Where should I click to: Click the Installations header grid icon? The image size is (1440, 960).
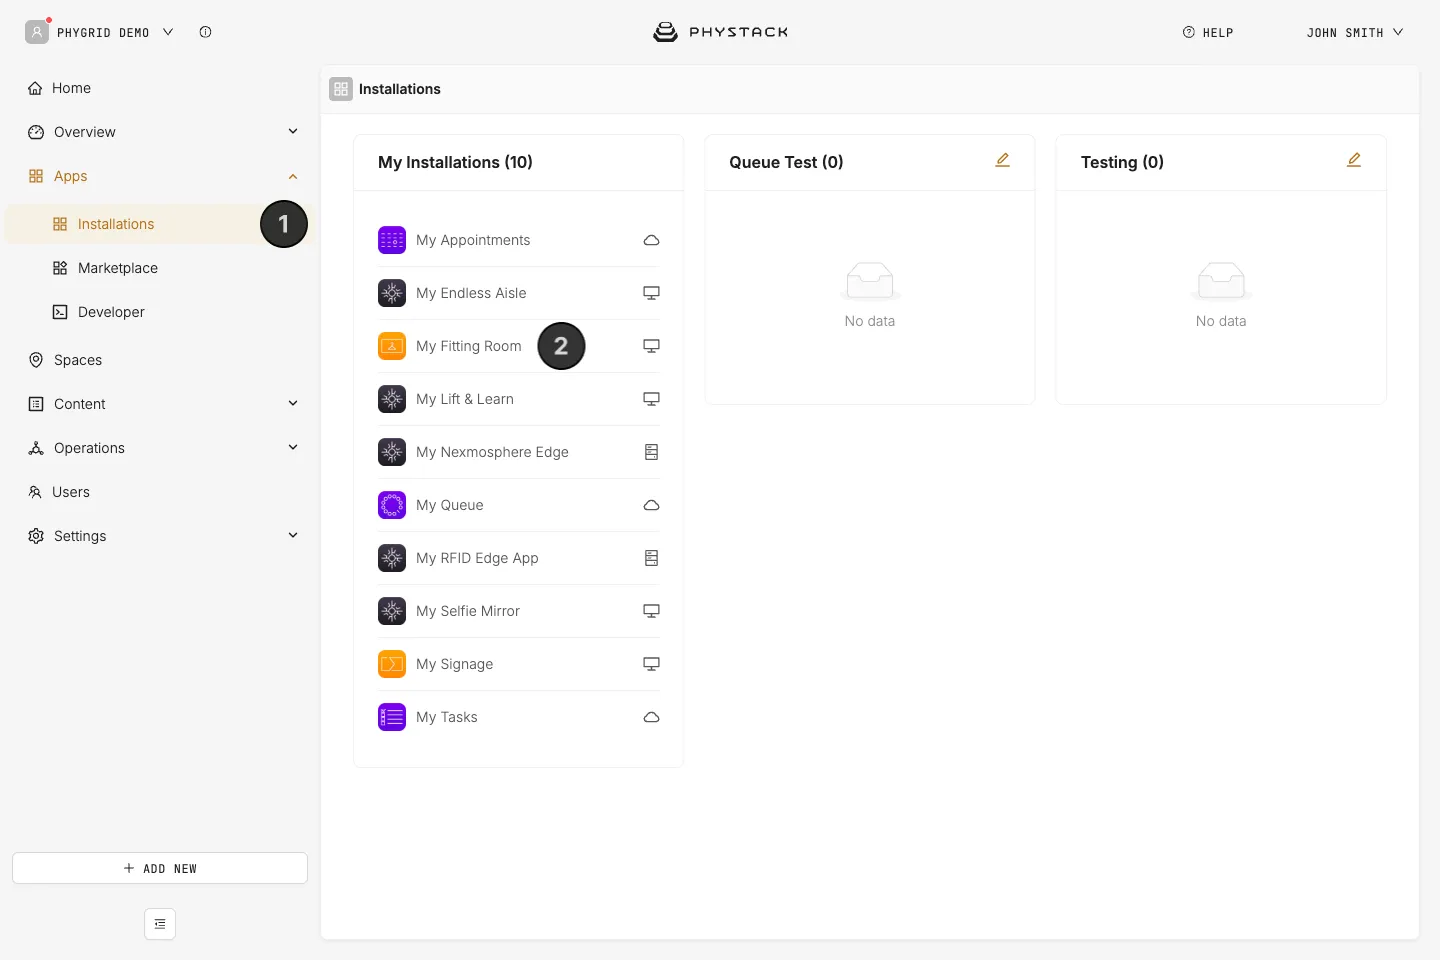(x=341, y=89)
